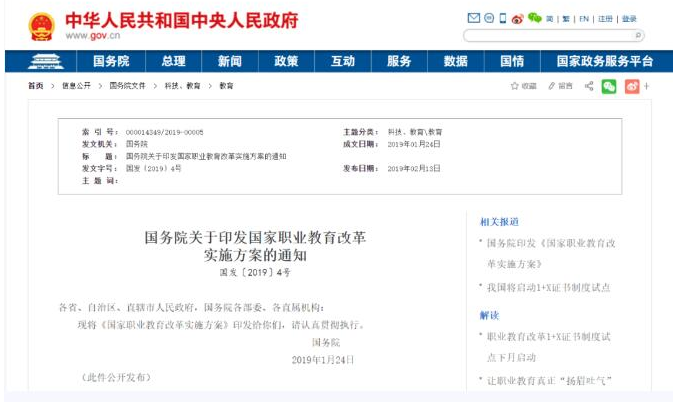
Task: Open the 新闻 navigation tab
Action: [x=230, y=61]
